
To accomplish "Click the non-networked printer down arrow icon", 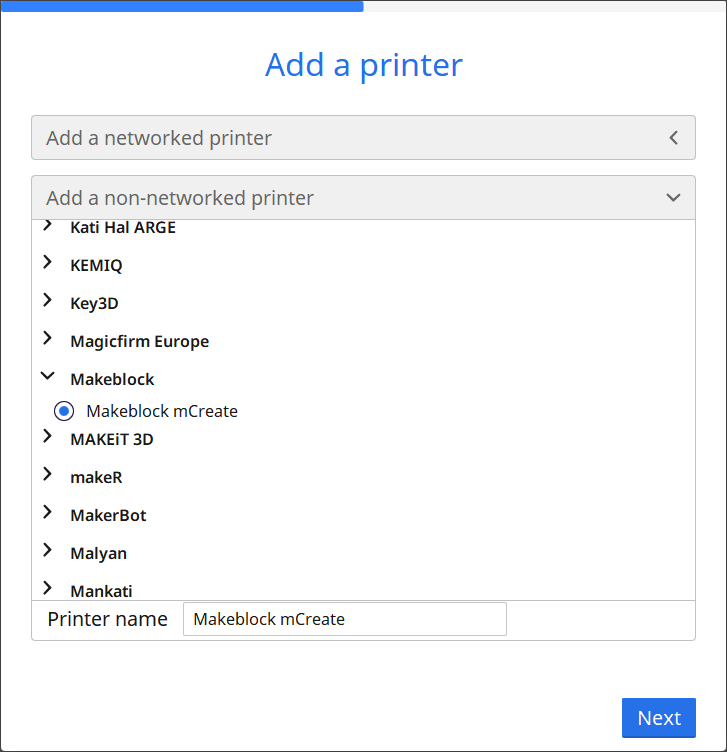I will pos(673,198).
